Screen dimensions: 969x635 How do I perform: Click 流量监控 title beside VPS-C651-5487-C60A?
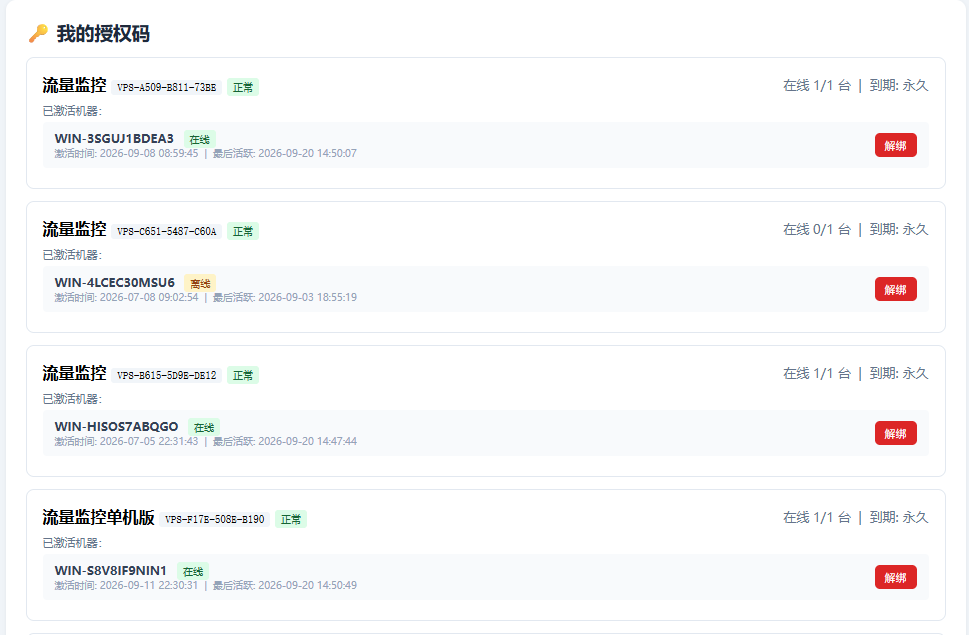pos(74,229)
